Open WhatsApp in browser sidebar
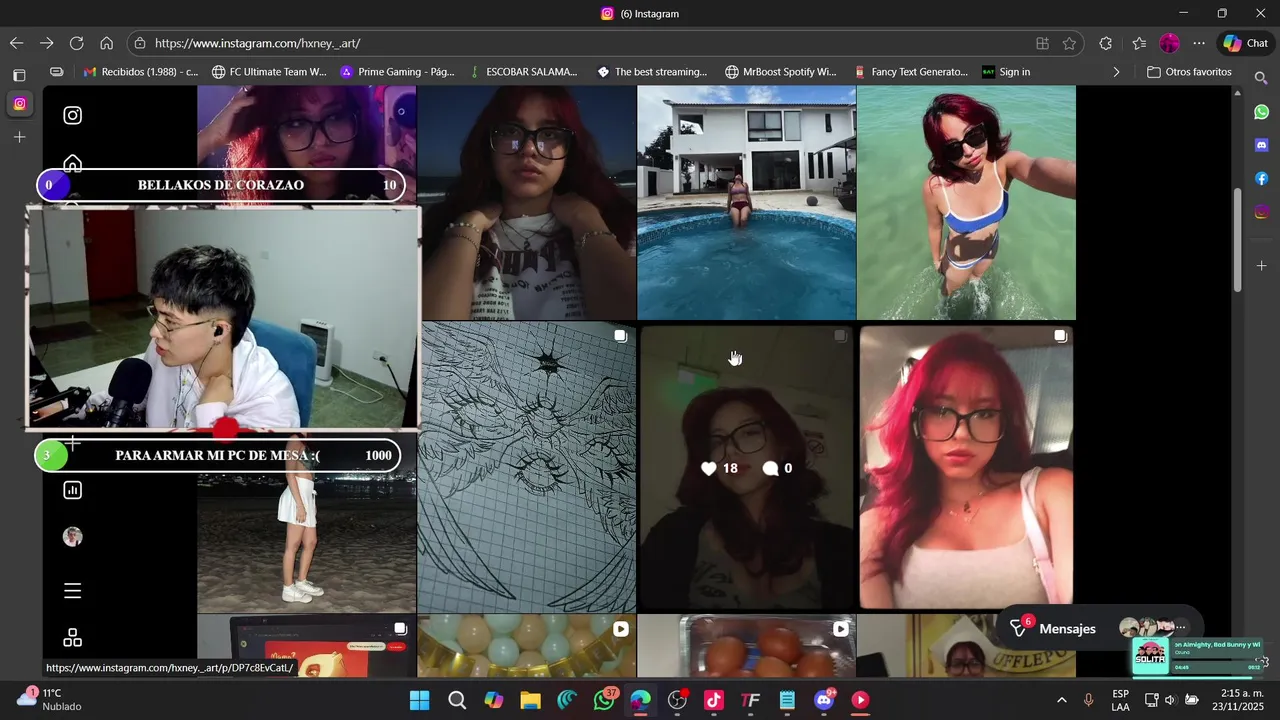Screen dimensions: 1280x720 (1262, 112)
